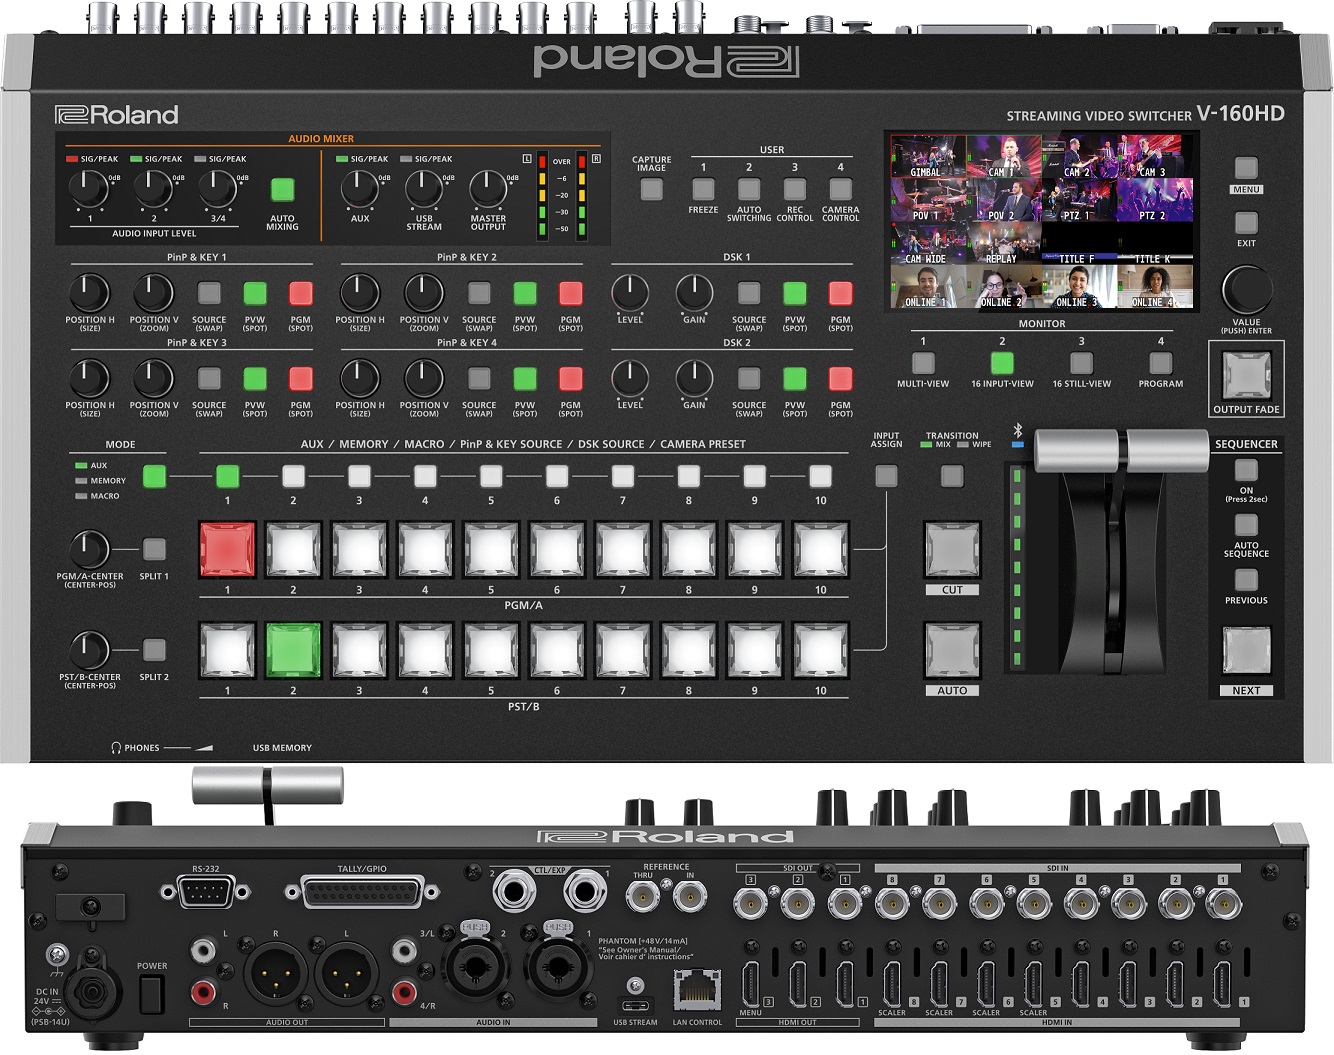Click the ONLINE 1 thumbnail on monitor
Image resolution: width=1334 pixels, height=1055 pixels.
tap(928, 287)
